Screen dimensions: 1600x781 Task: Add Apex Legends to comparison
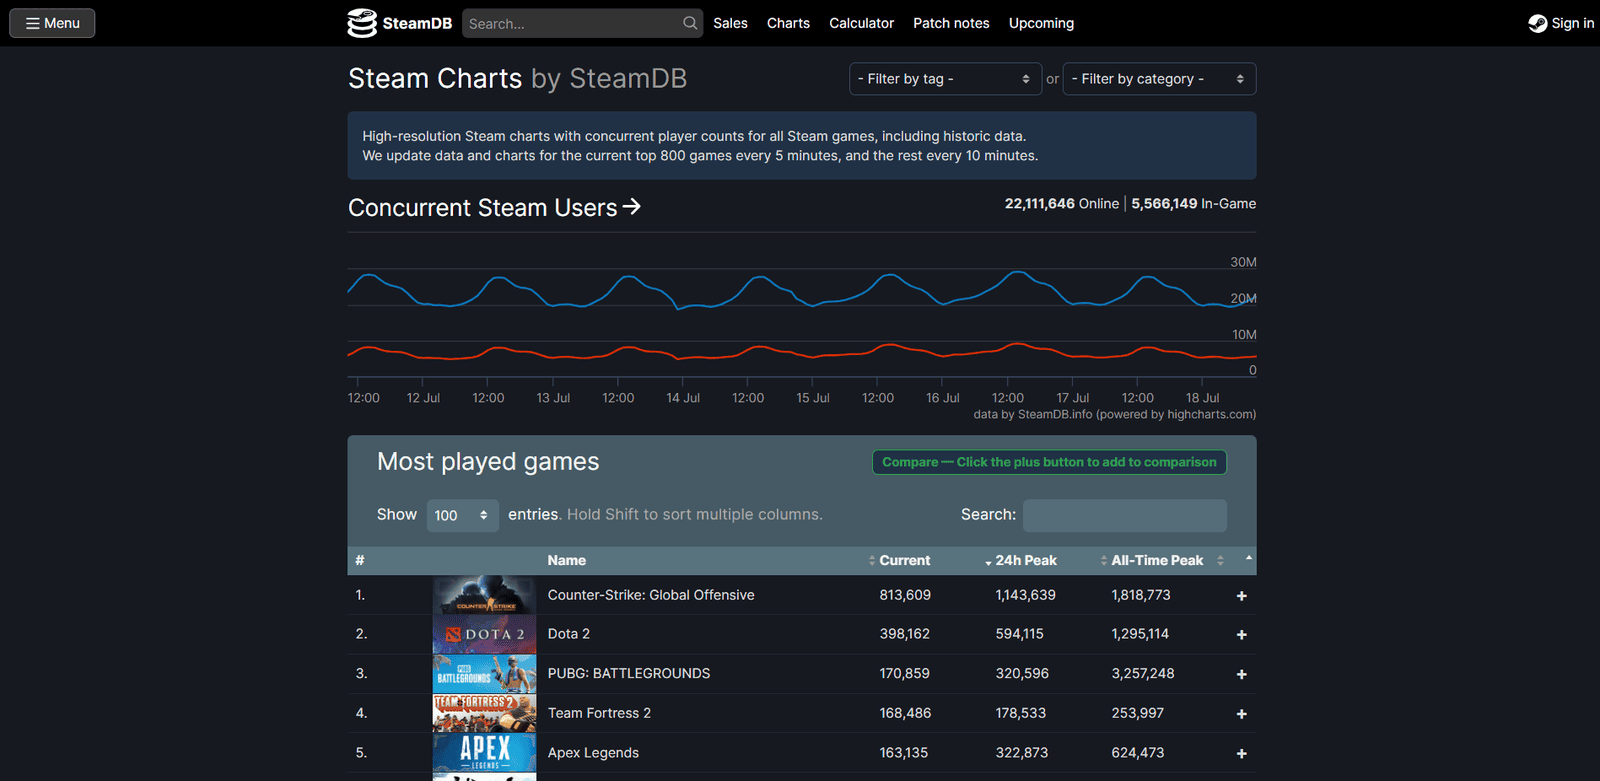[1241, 754]
